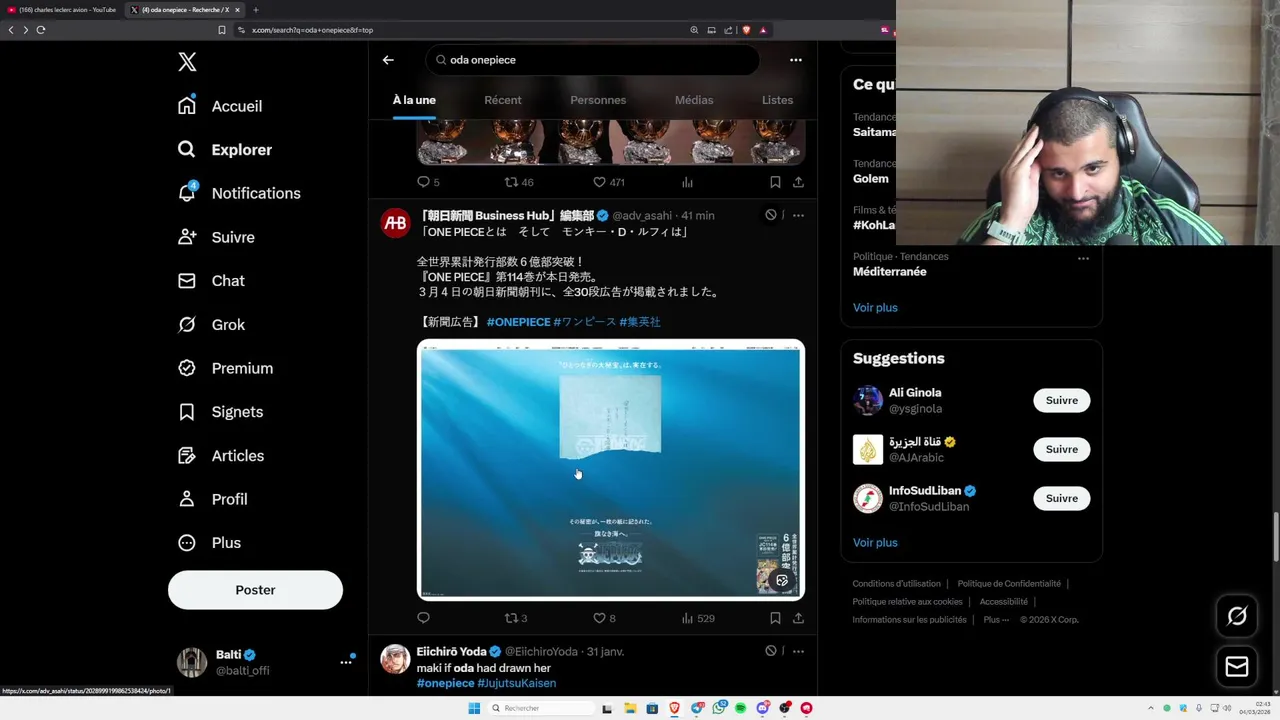
Task: Open the Eiichirō Yoda profile avatar
Action: [x=396, y=659]
